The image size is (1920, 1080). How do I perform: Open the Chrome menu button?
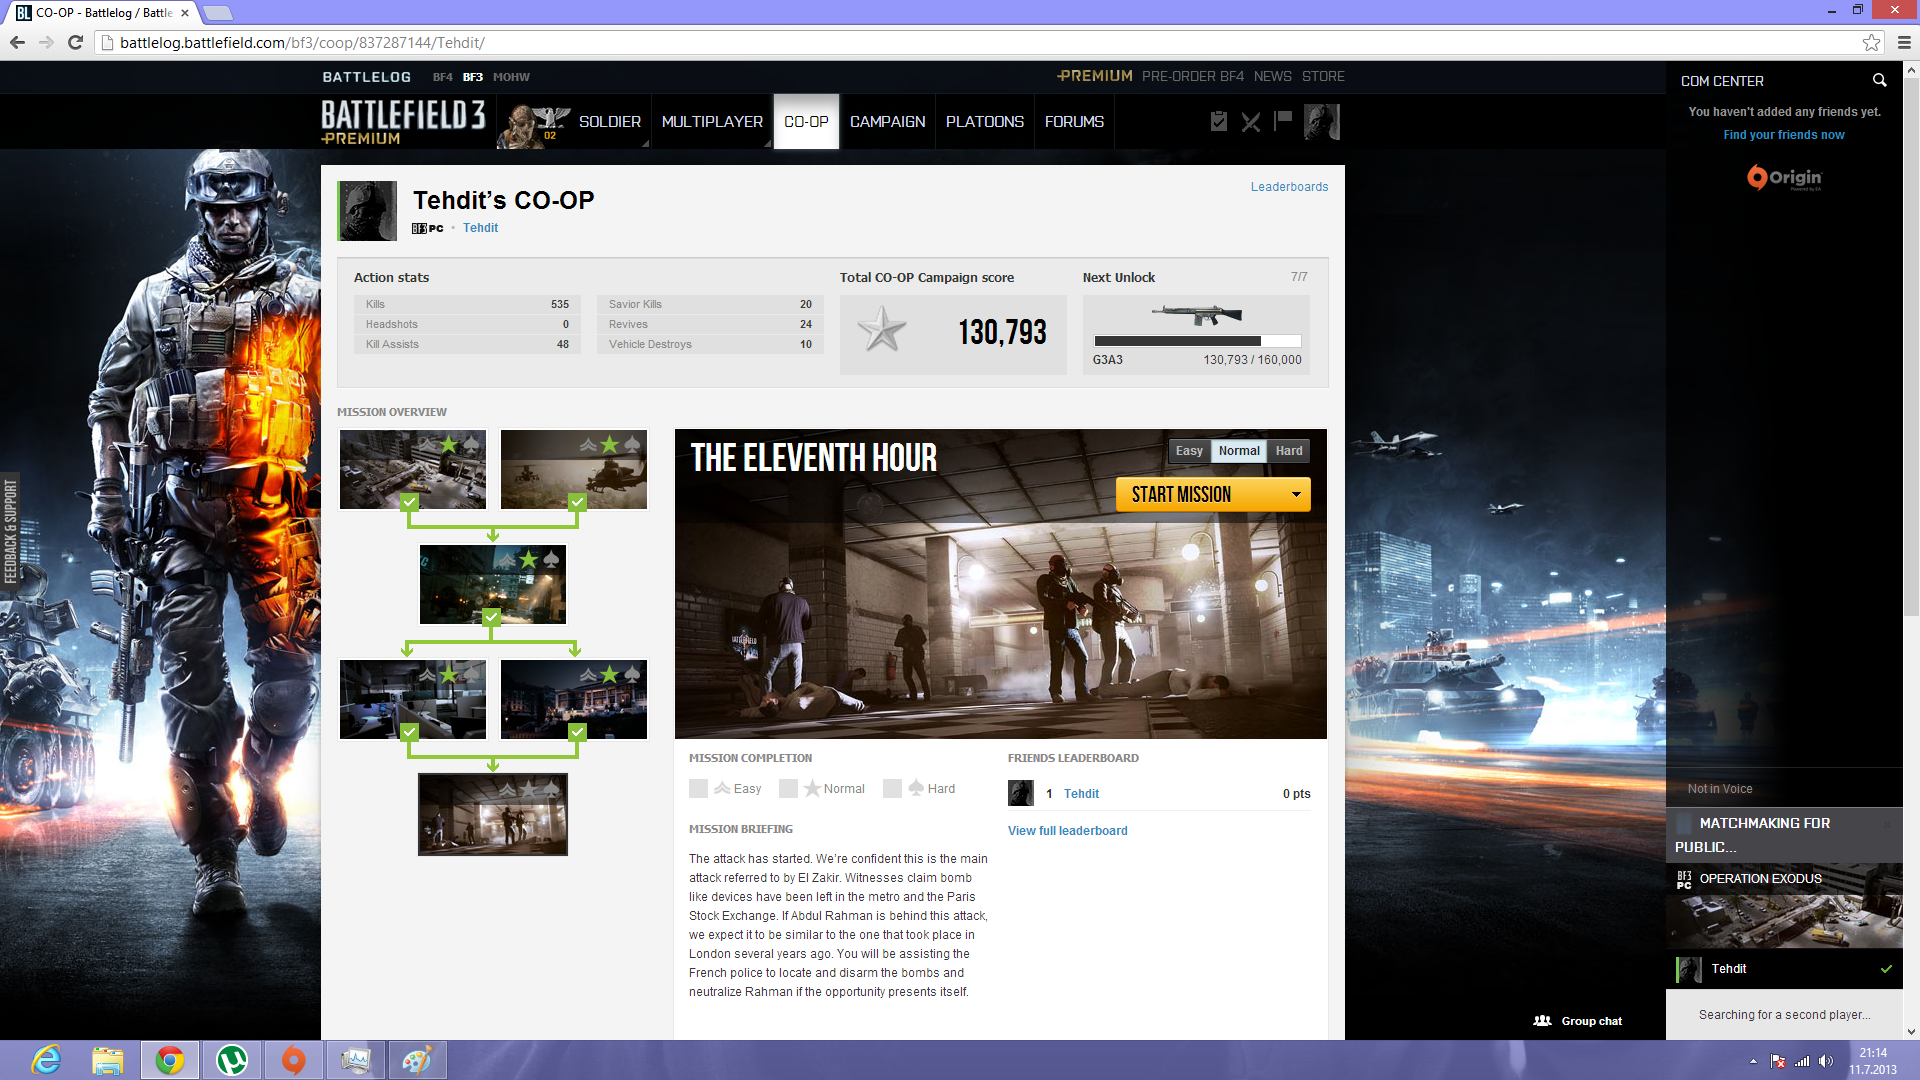(x=1904, y=42)
